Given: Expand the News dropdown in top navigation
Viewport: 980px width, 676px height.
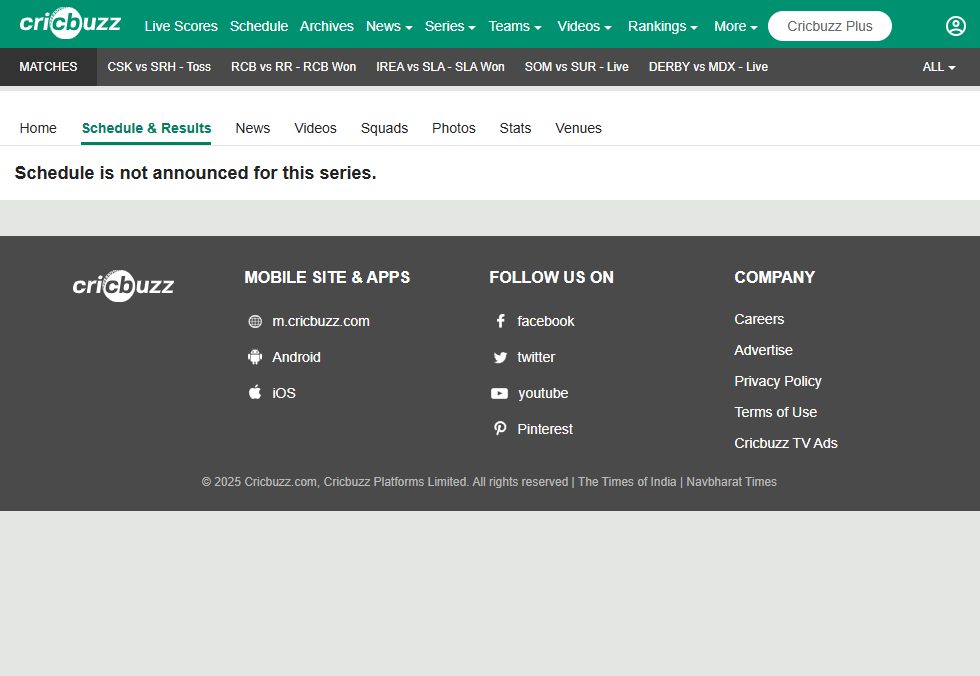Looking at the screenshot, I should point(389,26).
